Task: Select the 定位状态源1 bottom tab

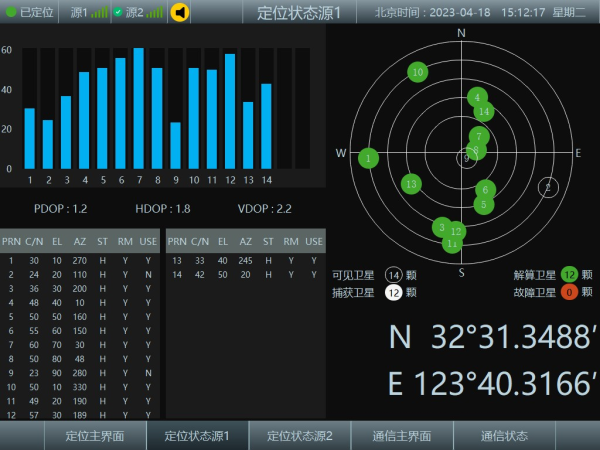Action: [x=197, y=435]
